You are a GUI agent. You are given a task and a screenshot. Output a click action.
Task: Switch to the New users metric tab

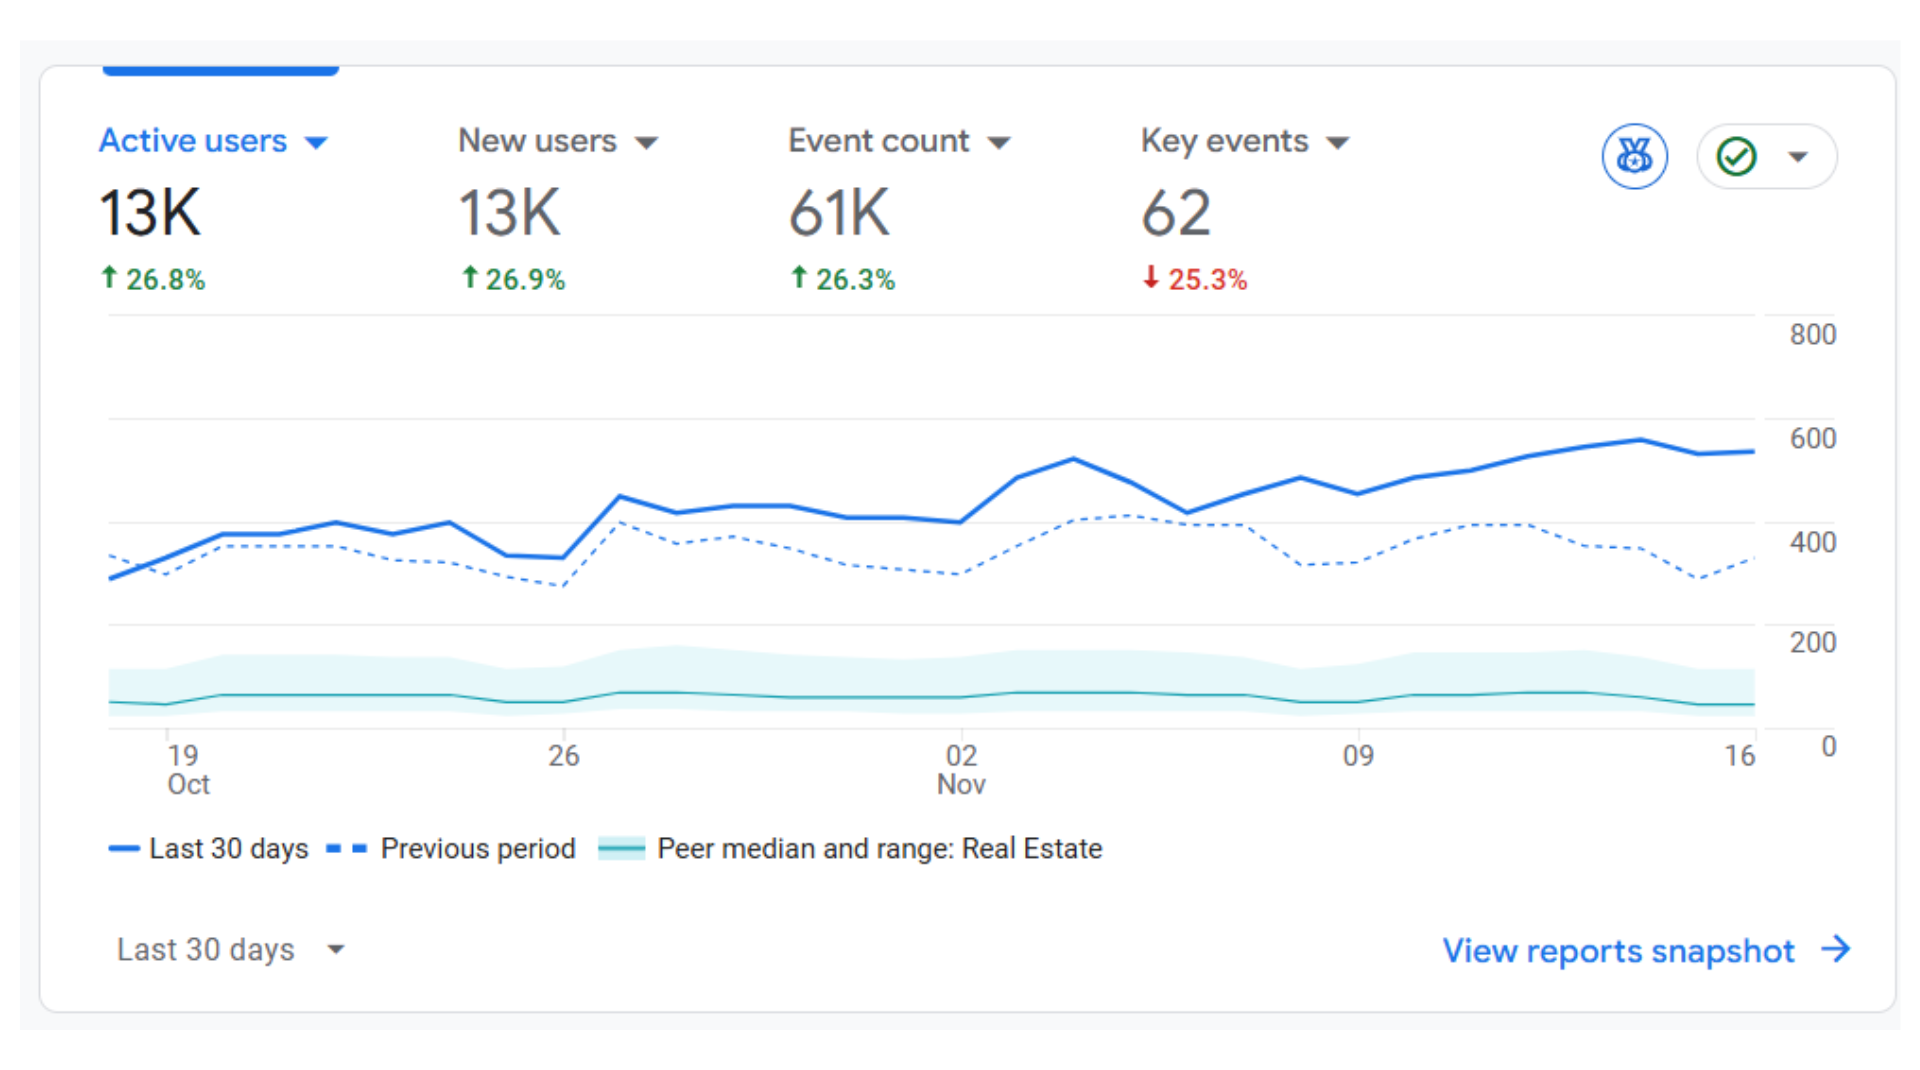pyautogui.click(x=537, y=141)
